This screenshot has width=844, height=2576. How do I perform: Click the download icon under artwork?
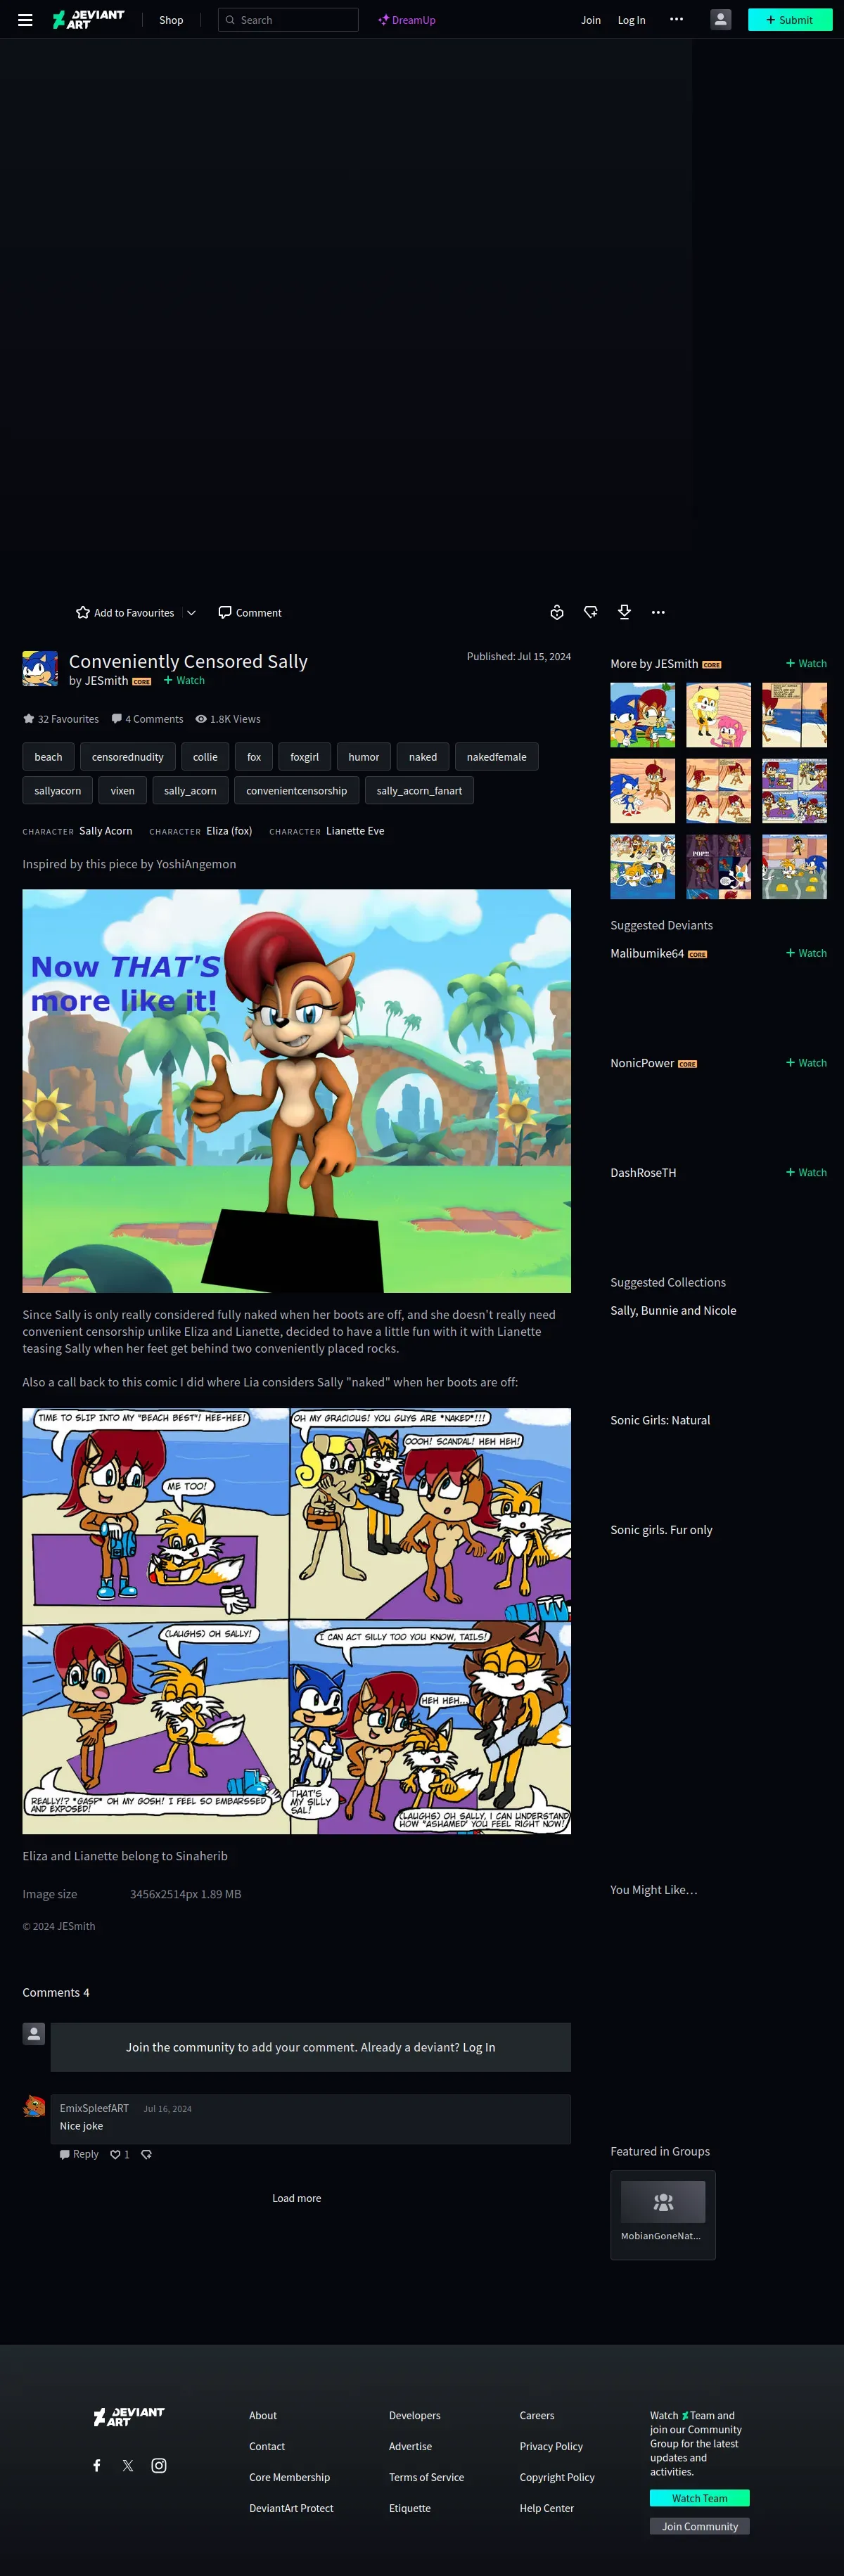[x=624, y=612]
